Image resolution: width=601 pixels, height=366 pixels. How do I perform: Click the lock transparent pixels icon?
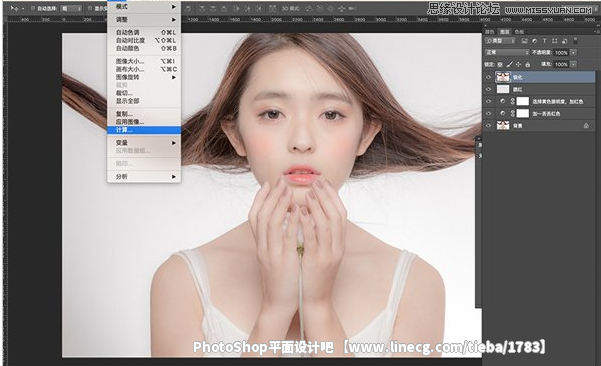(500, 64)
